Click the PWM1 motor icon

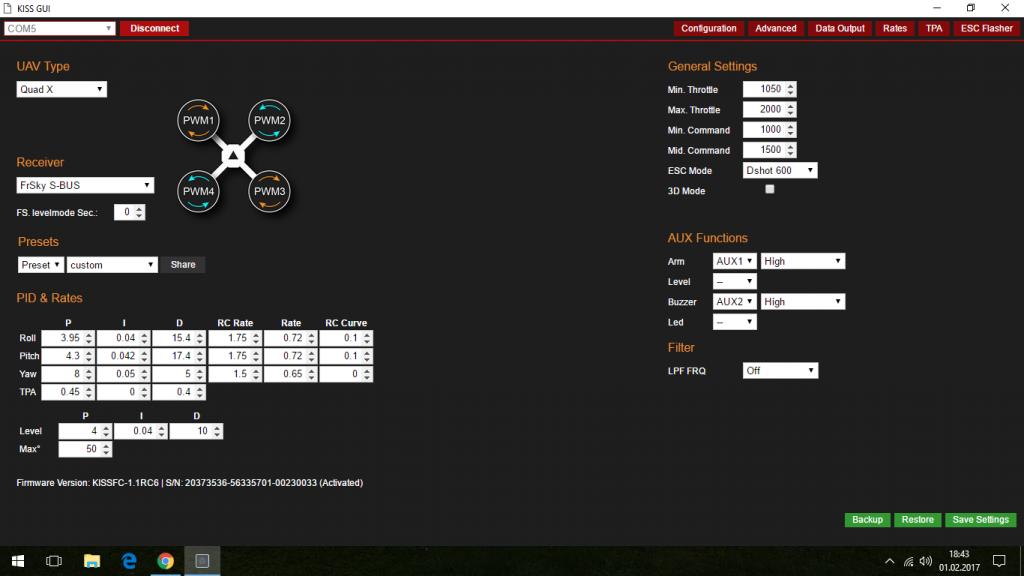tap(198, 120)
